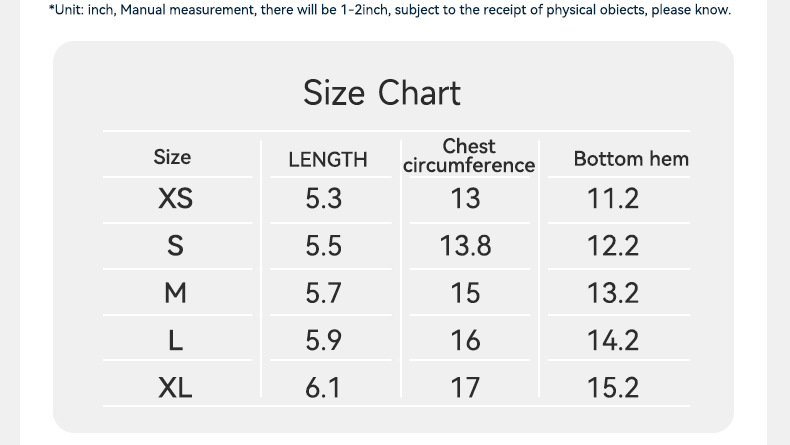The image size is (790, 445).
Task: Click the Size column header
Action: 172,157
